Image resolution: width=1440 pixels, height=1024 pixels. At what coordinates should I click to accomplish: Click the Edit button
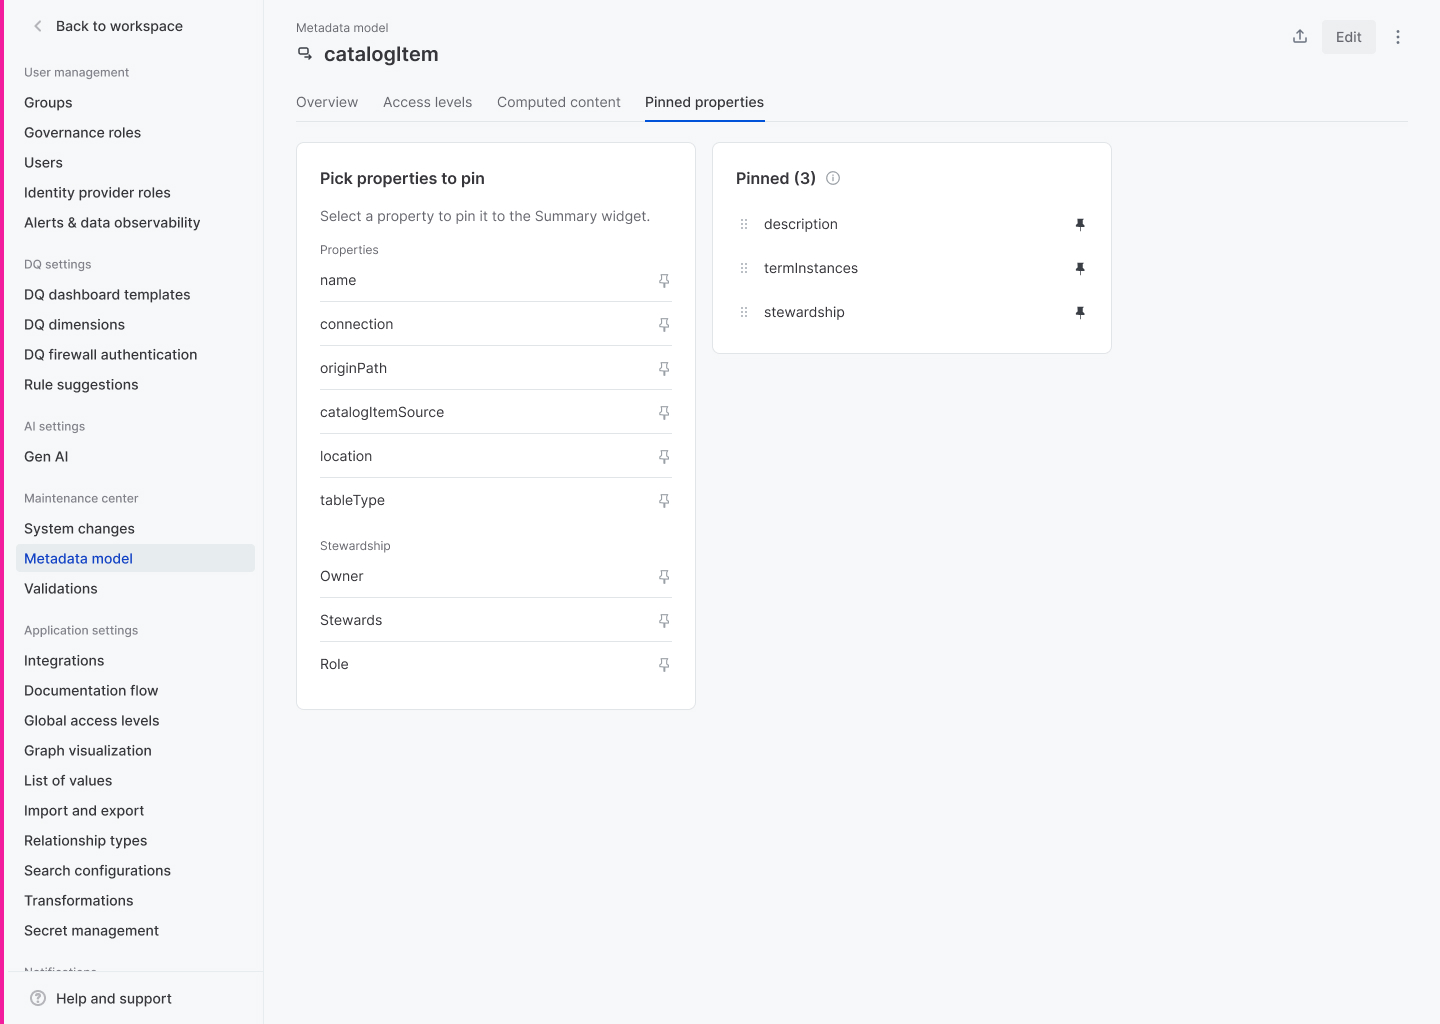pos(1349,37)
